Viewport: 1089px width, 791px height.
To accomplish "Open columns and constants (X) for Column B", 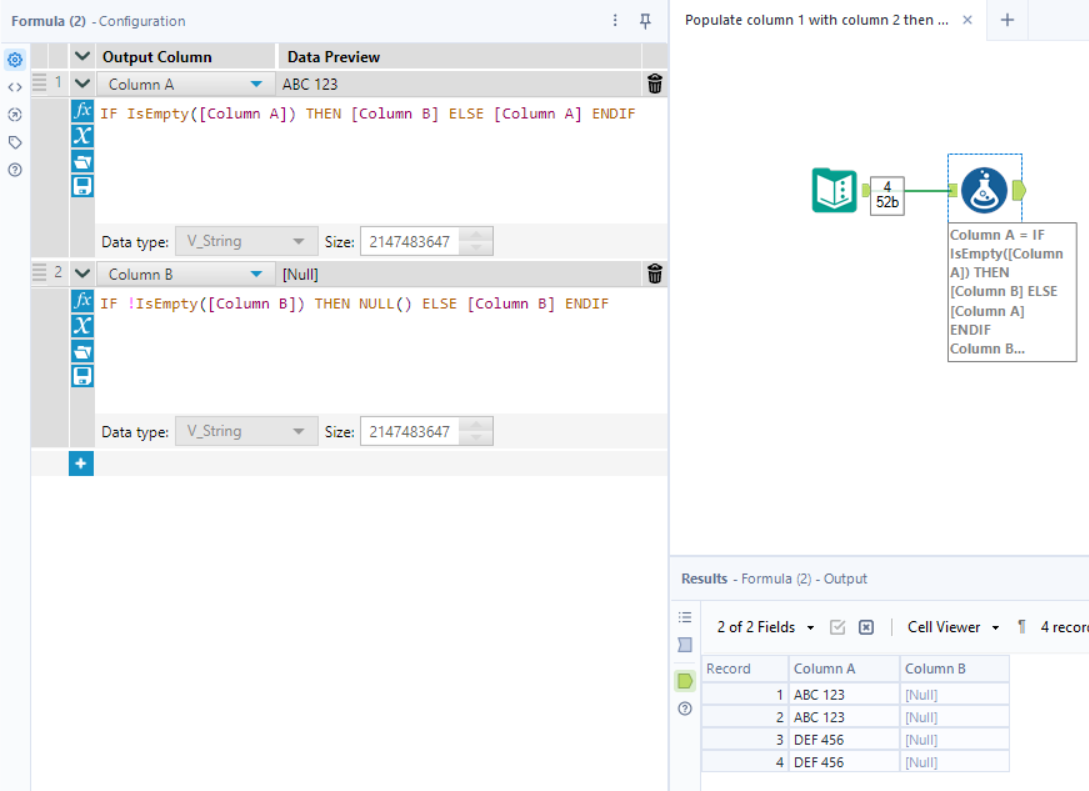I will tap(82, 325).
